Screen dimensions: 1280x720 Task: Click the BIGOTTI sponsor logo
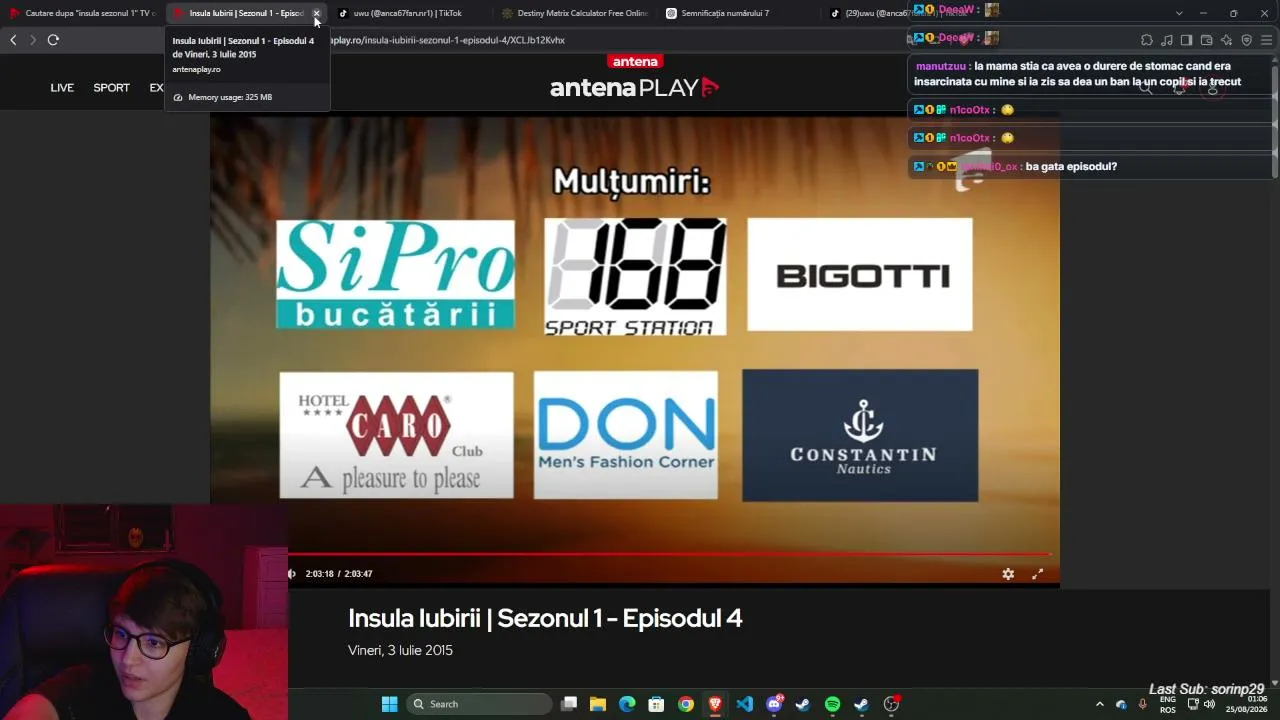pyautogui.click(x=860, y=274)
